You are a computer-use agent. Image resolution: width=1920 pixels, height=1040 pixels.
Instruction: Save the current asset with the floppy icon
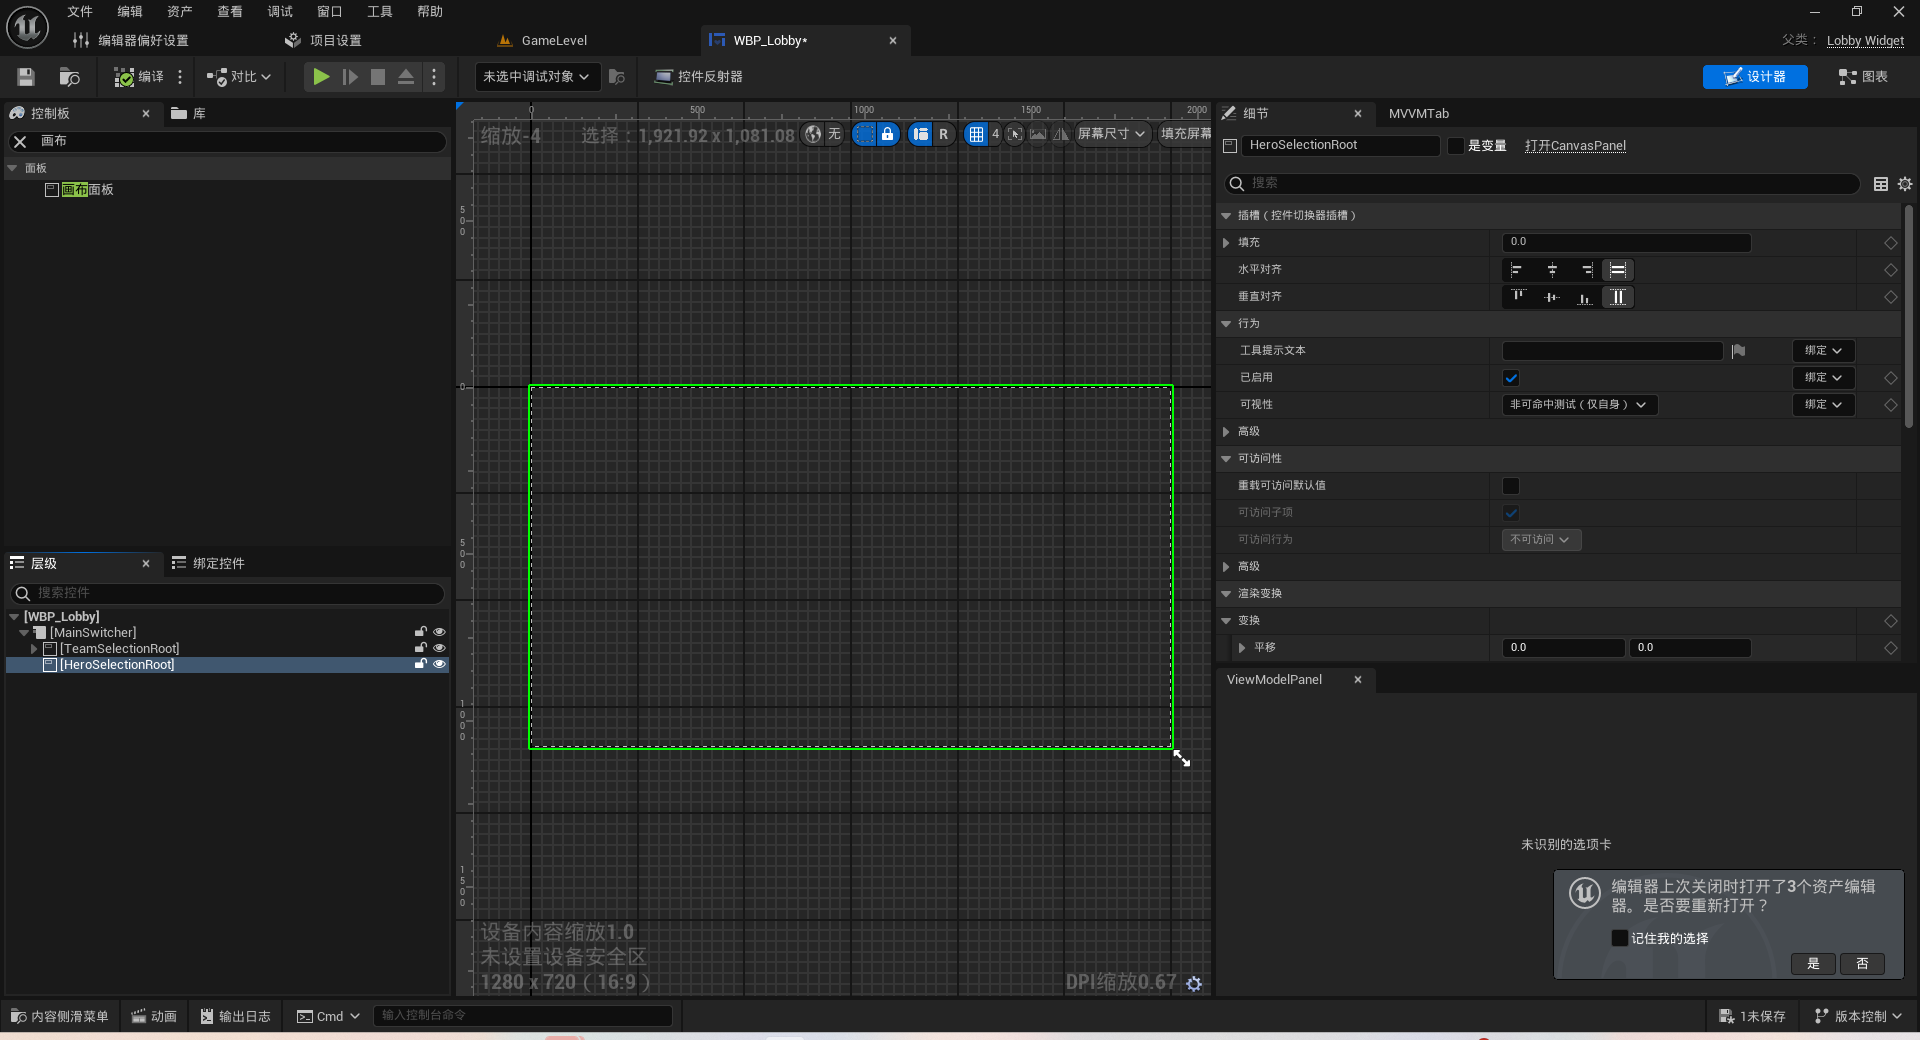click(26, 77)
